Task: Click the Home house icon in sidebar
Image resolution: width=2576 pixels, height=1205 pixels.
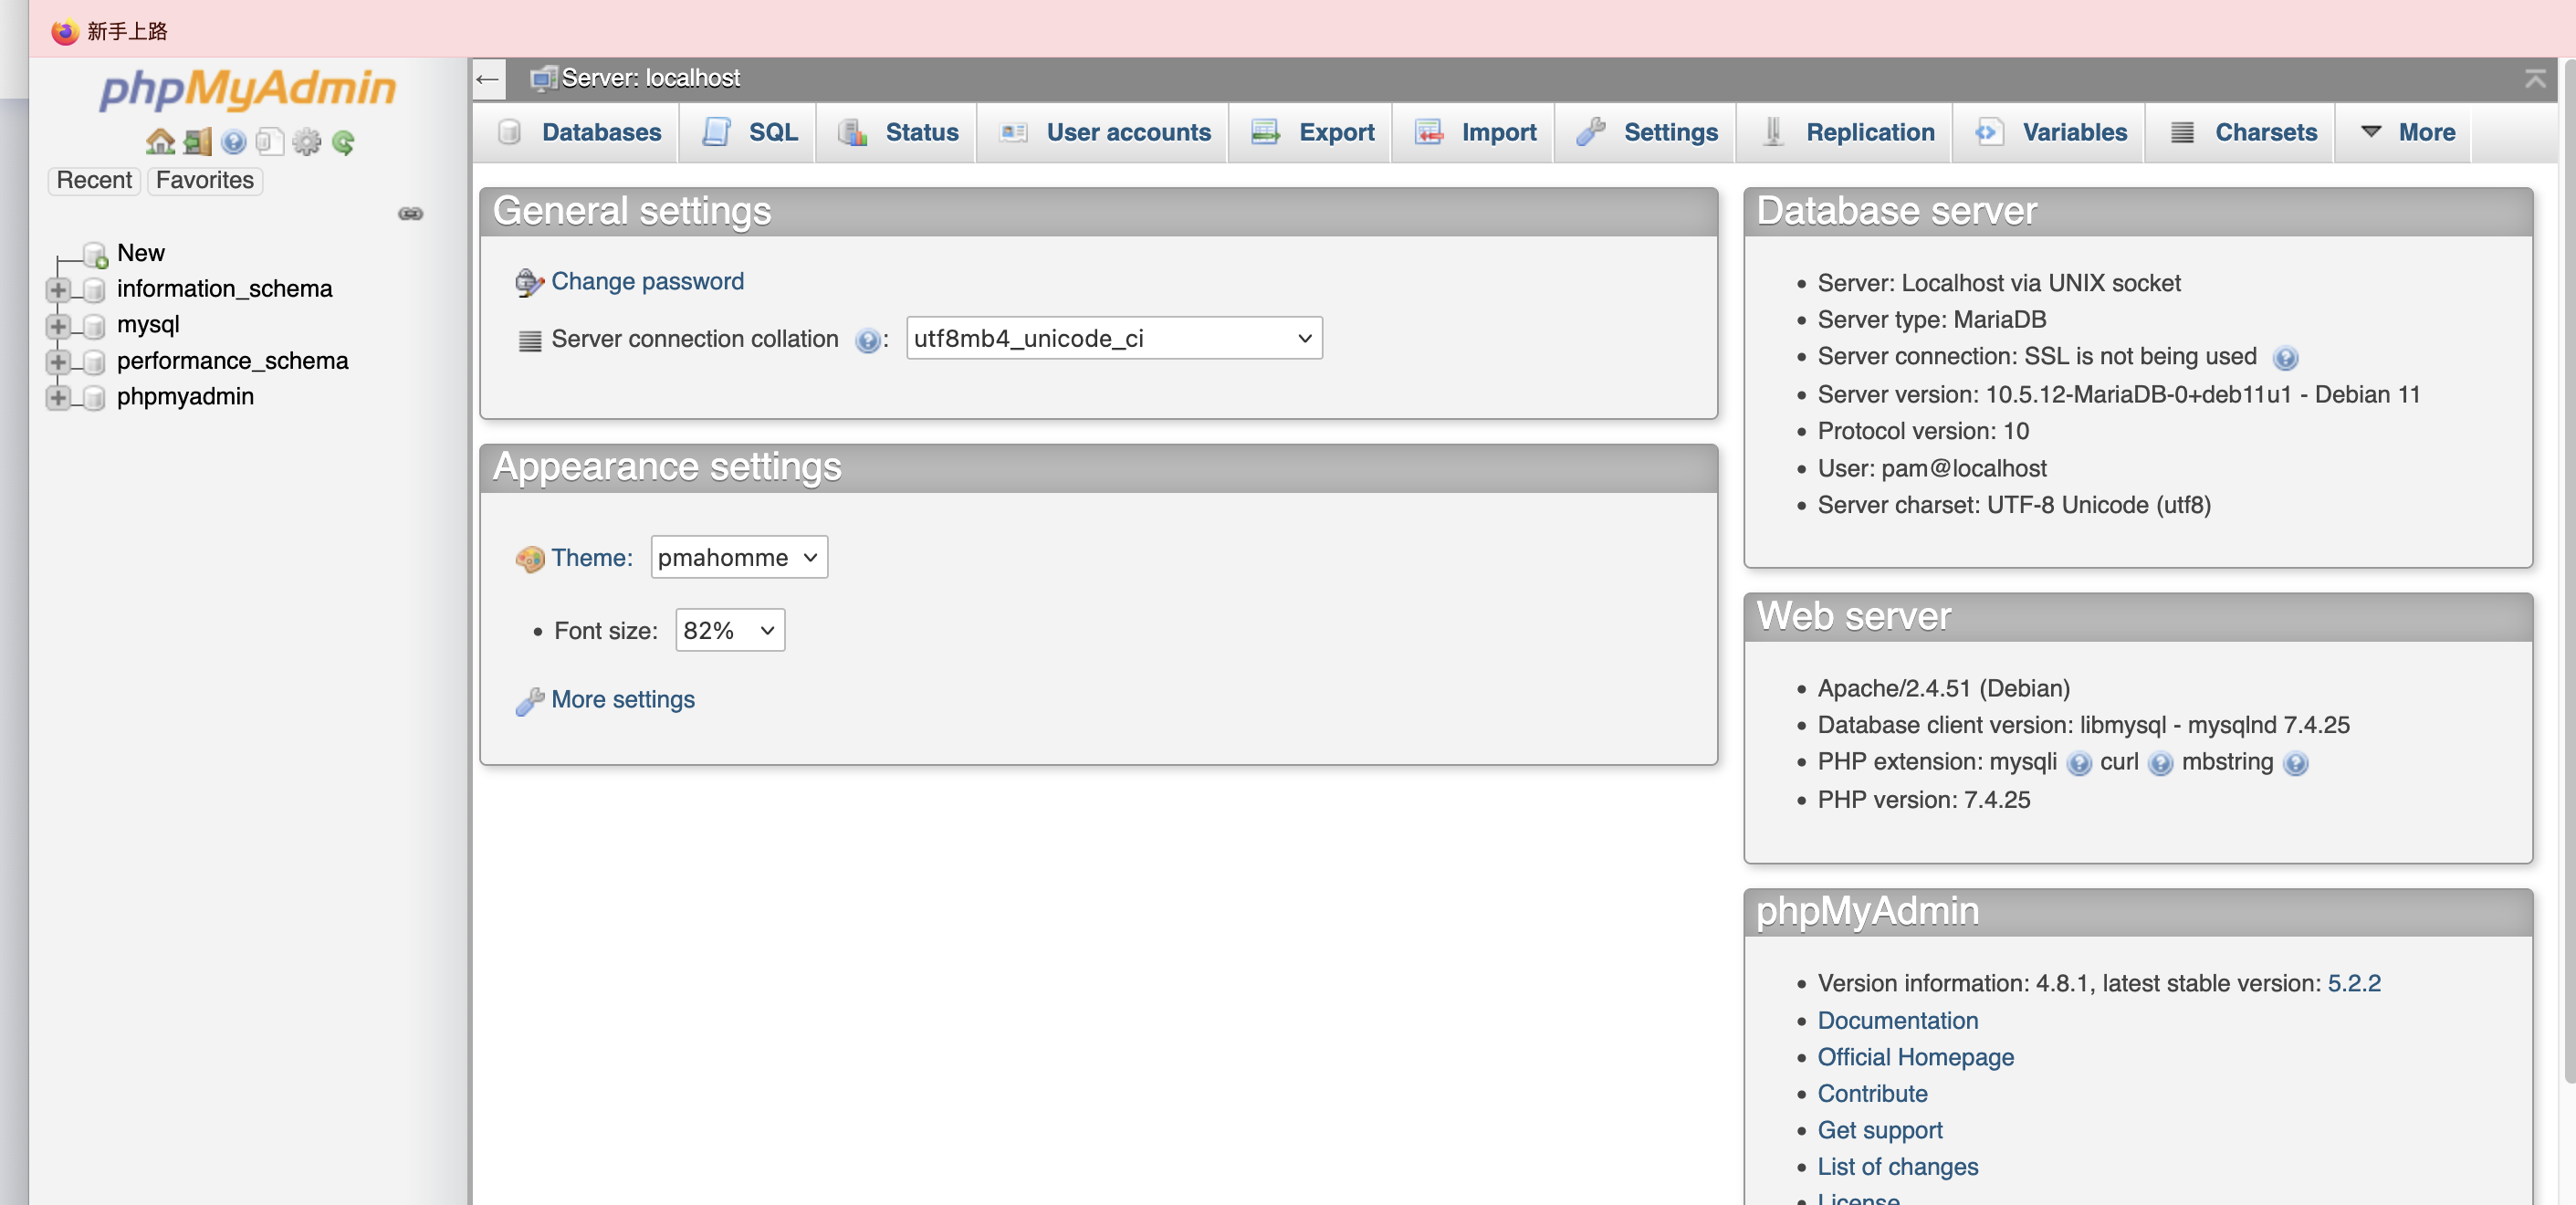Action: coord(160,142)
